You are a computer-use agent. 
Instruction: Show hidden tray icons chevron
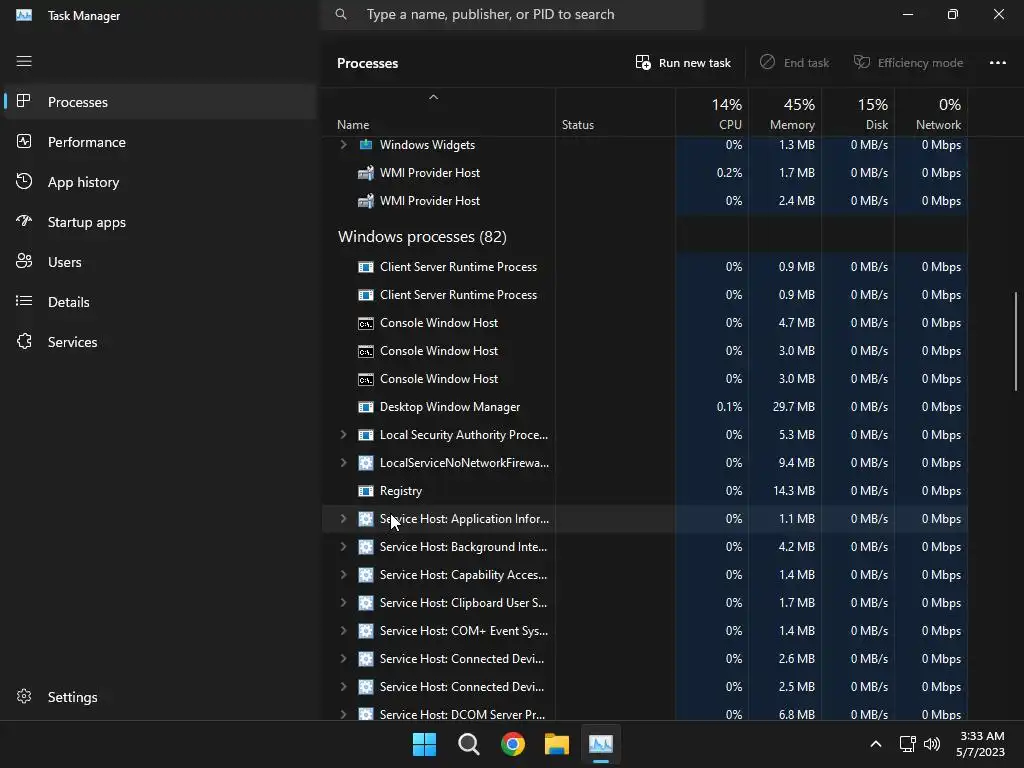876,744
